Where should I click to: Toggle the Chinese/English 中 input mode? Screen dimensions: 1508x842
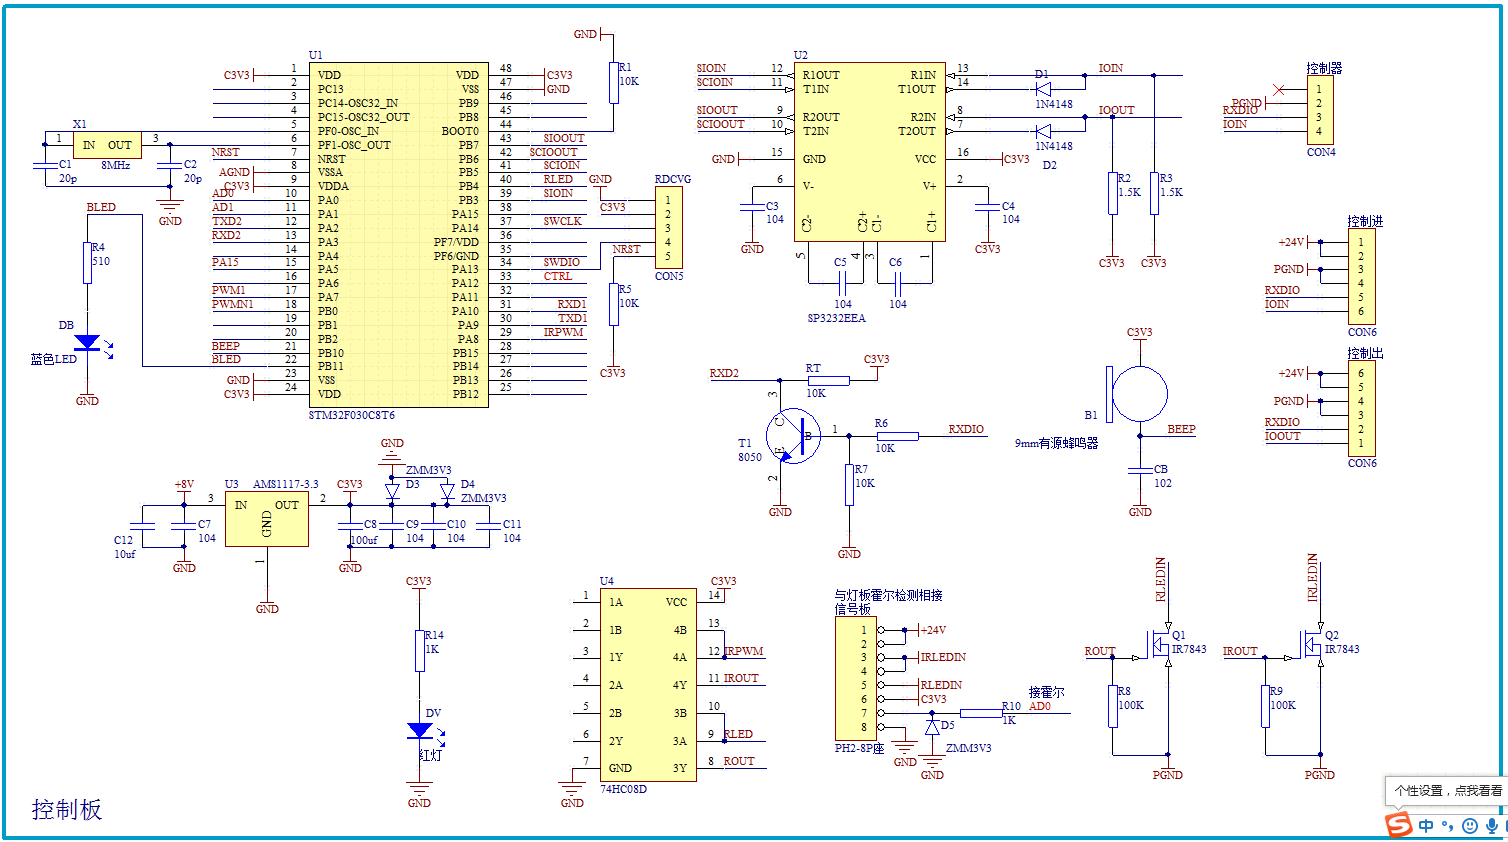pos(1426,826)
